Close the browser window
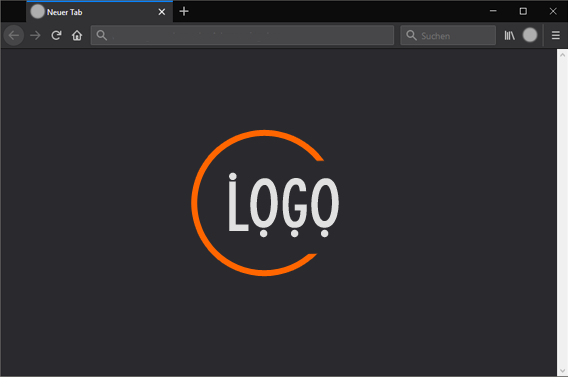The height and width of the screenshot is (377, 568). (x=553, y=11)
